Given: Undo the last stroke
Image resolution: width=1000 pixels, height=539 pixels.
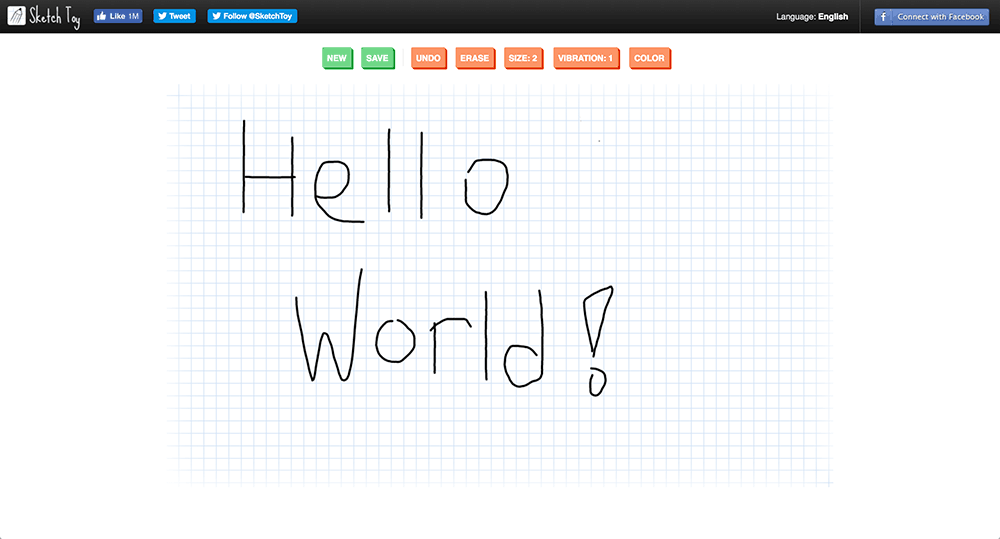Looking at the screenshot, I should [428, 58].
